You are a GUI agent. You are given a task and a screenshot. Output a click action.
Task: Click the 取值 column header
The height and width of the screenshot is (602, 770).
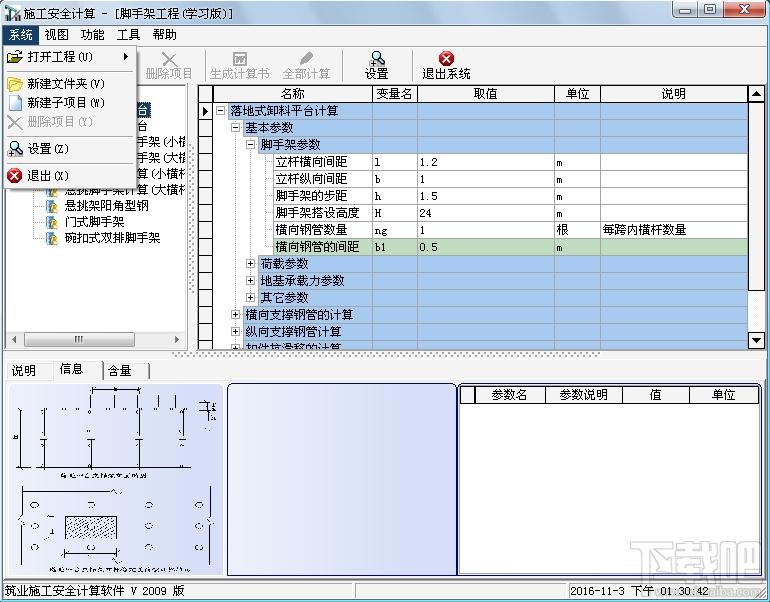click(x=486, y=94)
